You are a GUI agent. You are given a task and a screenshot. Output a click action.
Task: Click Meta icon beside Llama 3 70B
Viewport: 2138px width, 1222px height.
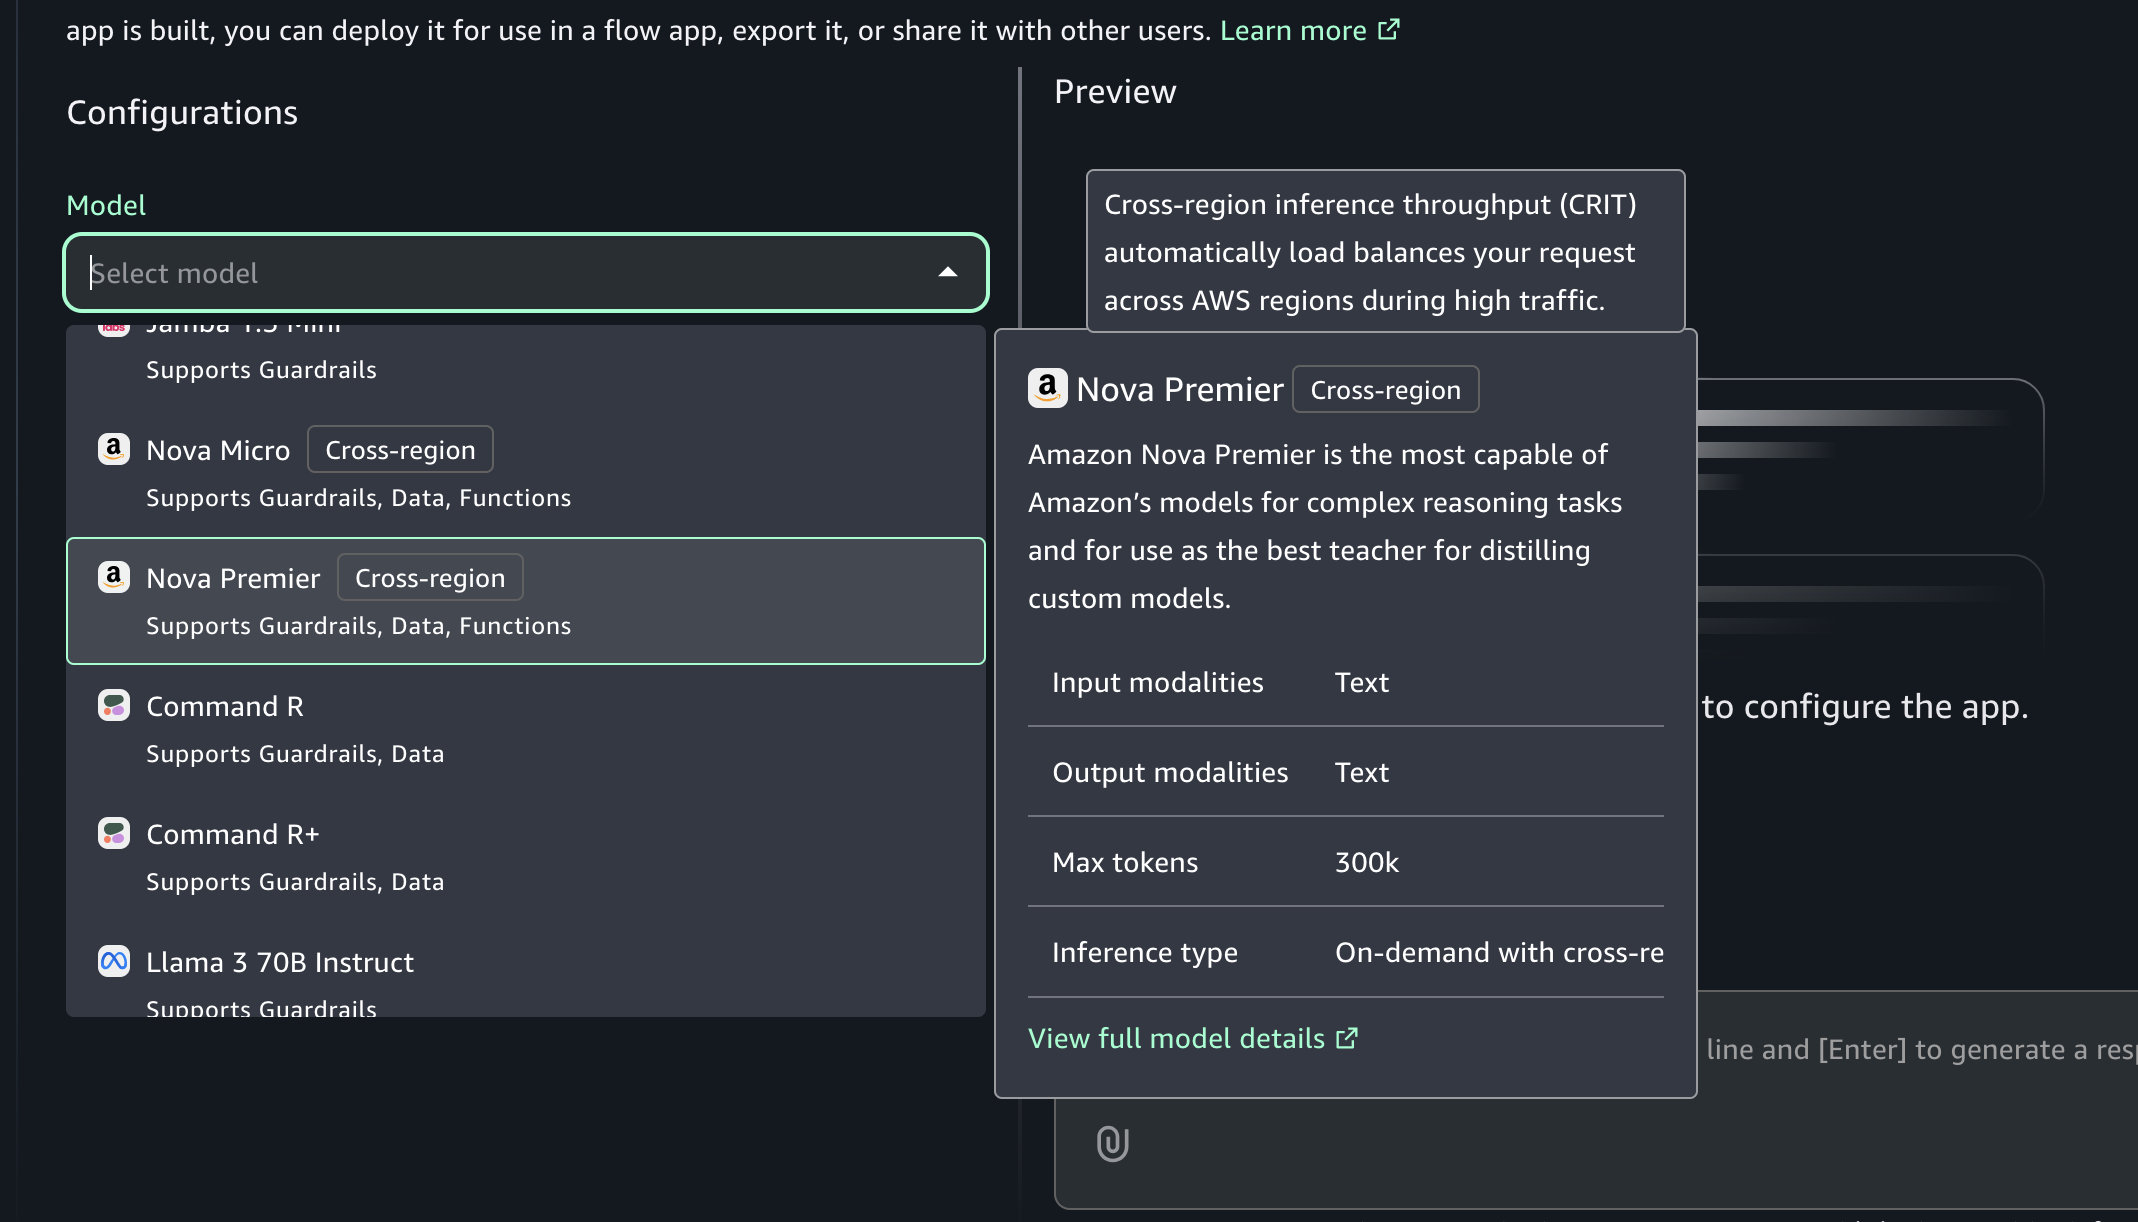click(114, 961)
